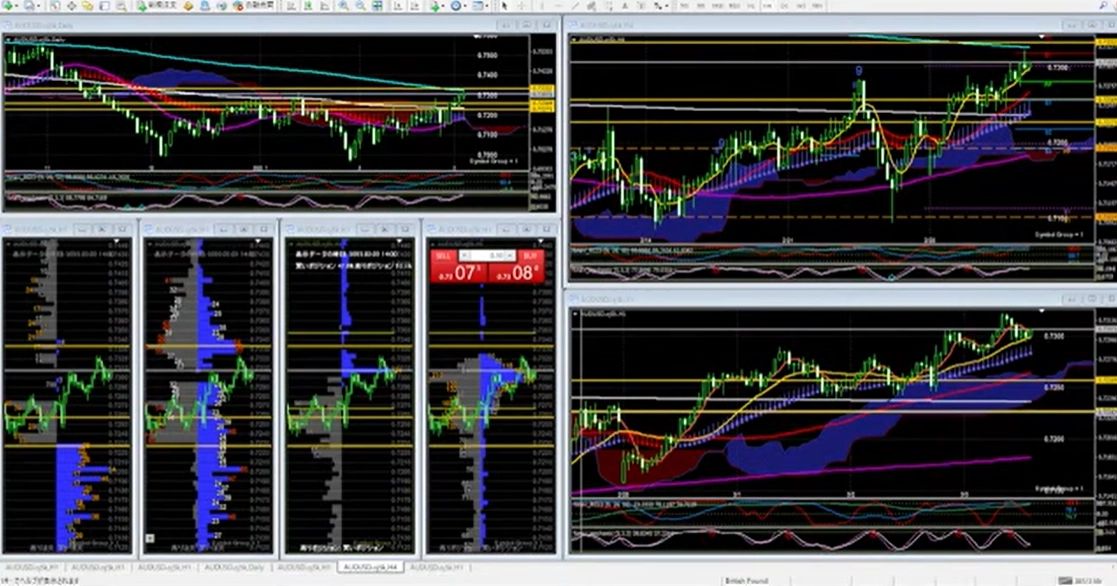This screenshot has height=586, width=1117.
Task: Click the Daily chart shift triangle marker
Action: point(476,37)
